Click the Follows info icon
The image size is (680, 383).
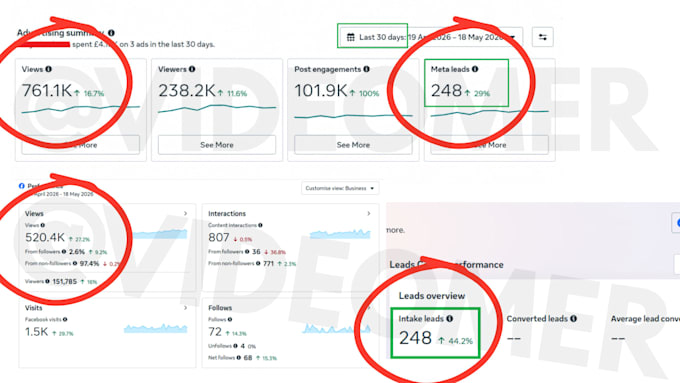pyautogui.click(x=230, y=319)
